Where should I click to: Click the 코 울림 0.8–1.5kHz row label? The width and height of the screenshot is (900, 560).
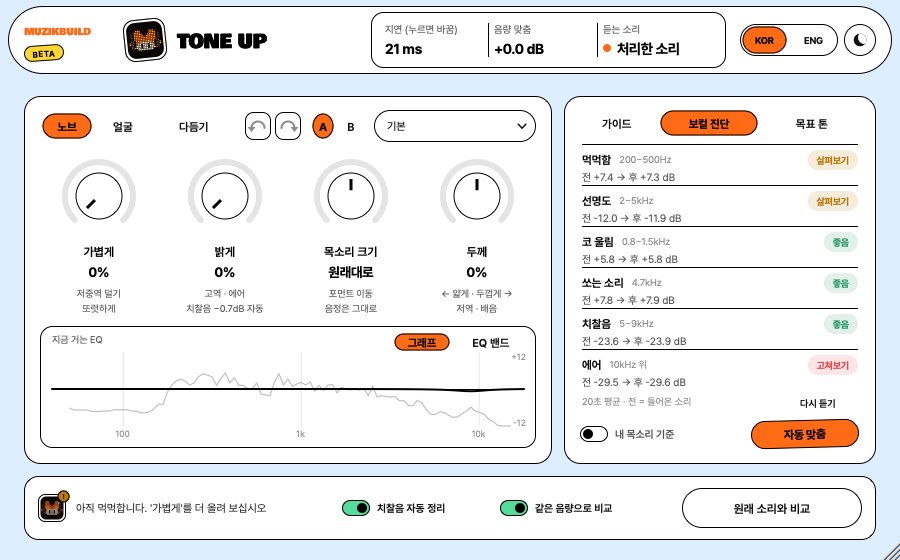[626, 242]
